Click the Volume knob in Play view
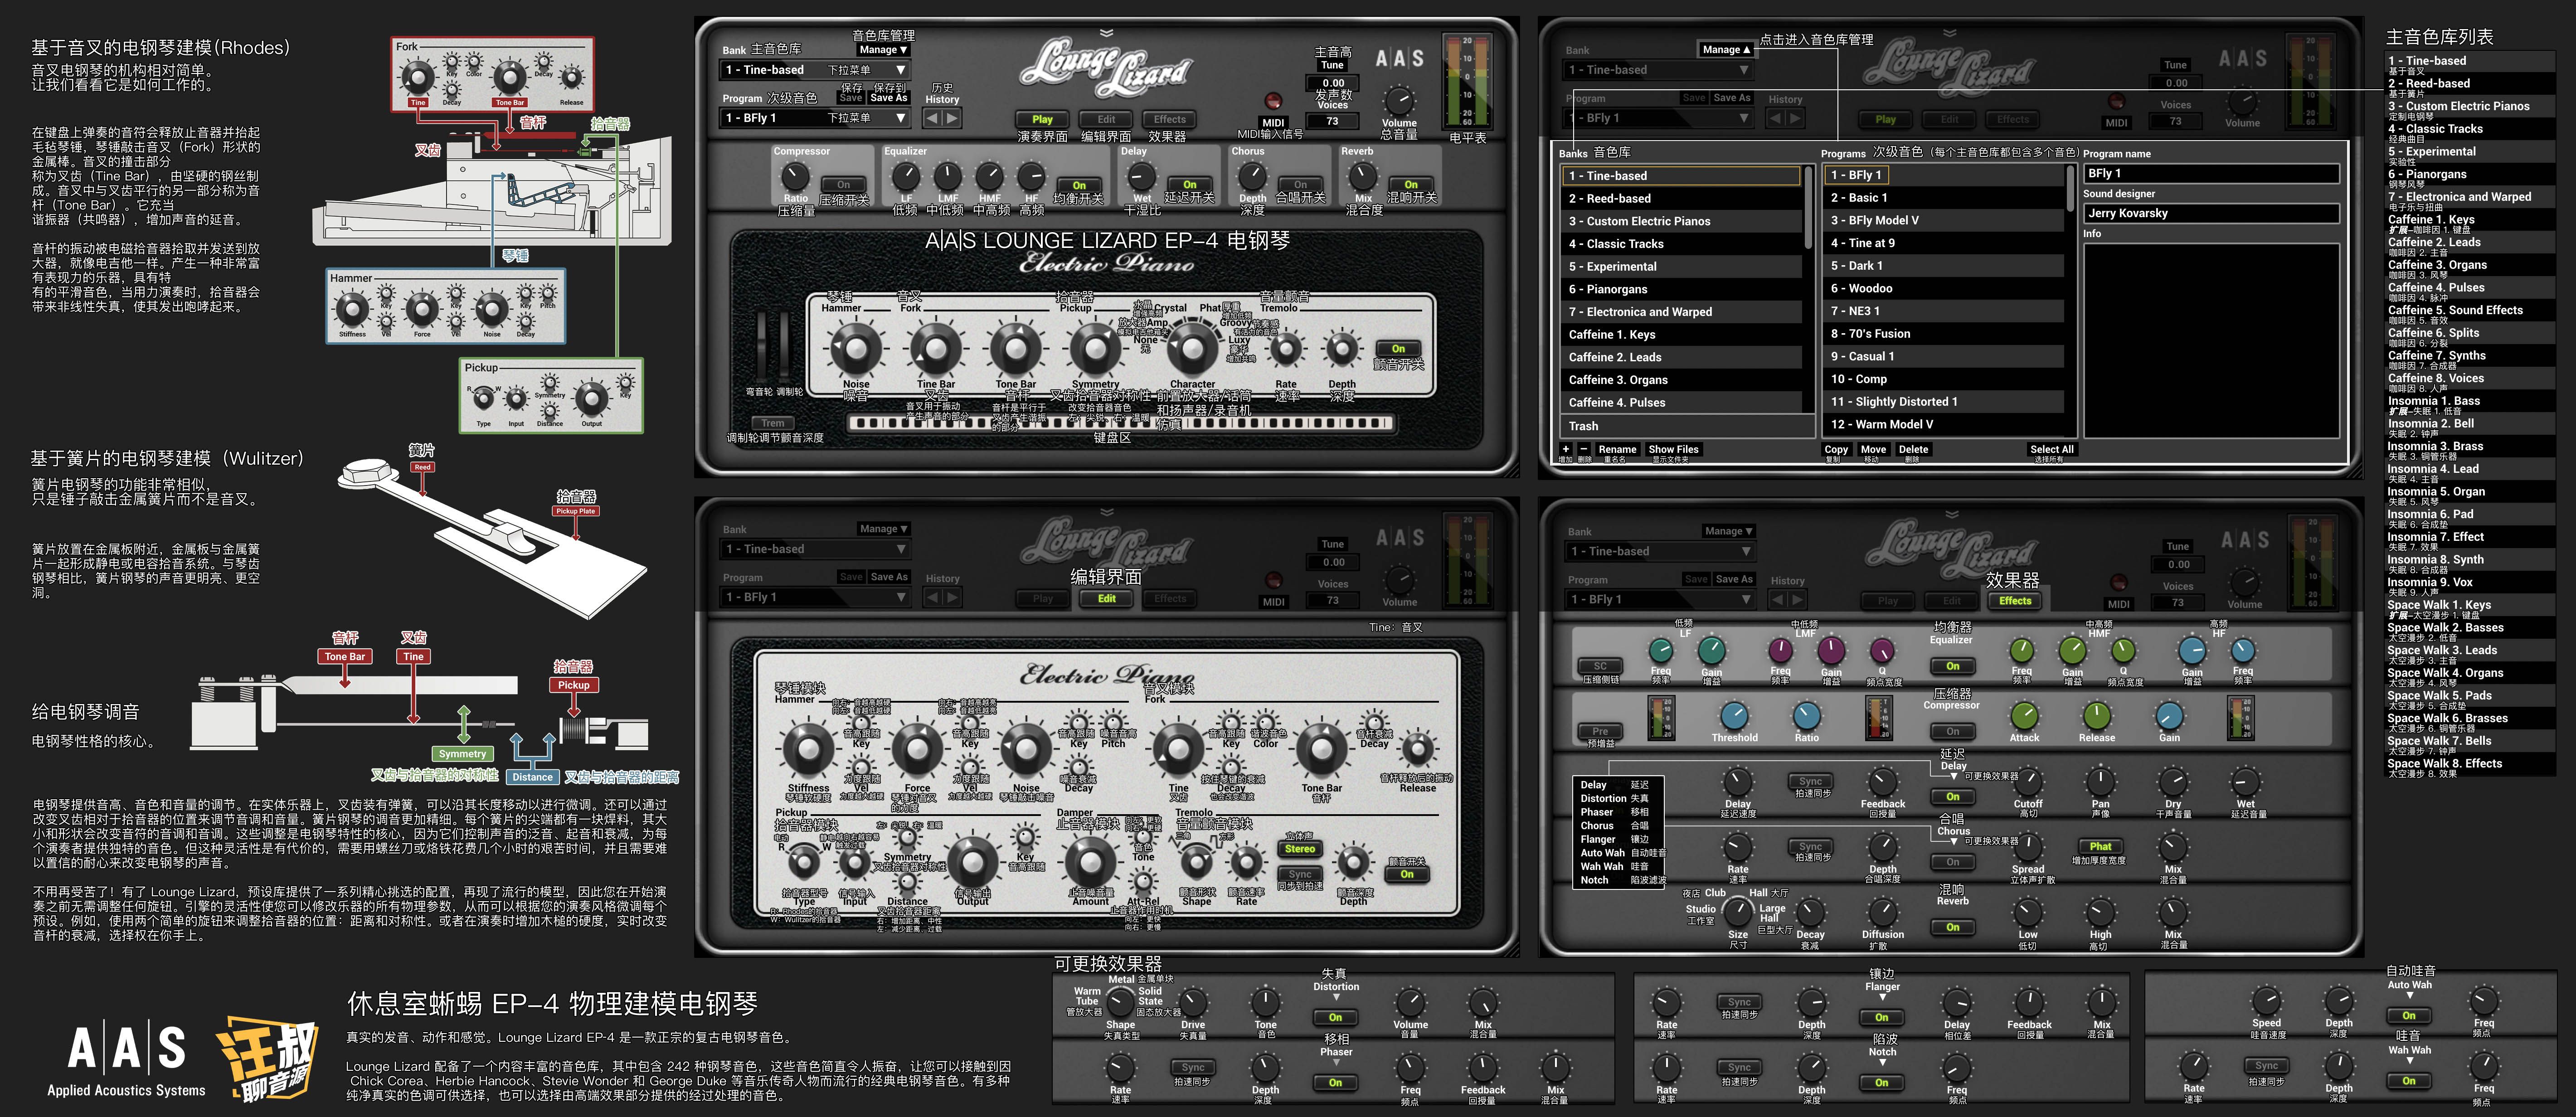The height and width of the screenshot is (1117, 2576). (x=1399, y=101)
